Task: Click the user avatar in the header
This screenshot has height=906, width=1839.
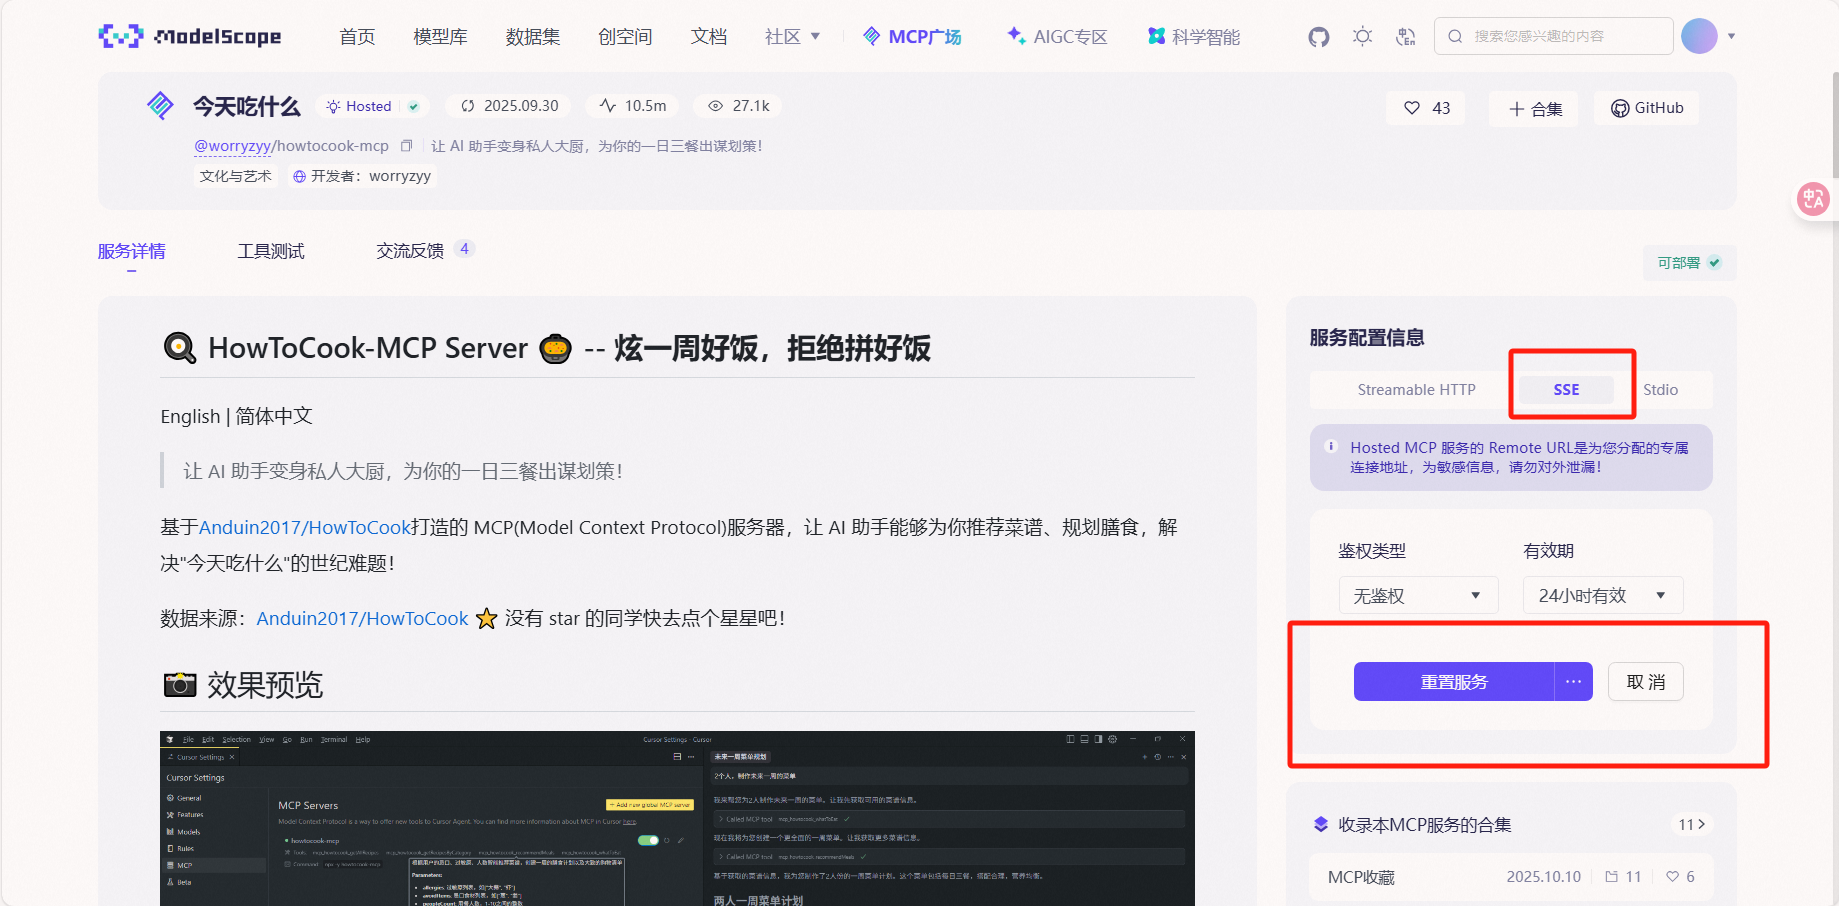Action: [1699, 36]
